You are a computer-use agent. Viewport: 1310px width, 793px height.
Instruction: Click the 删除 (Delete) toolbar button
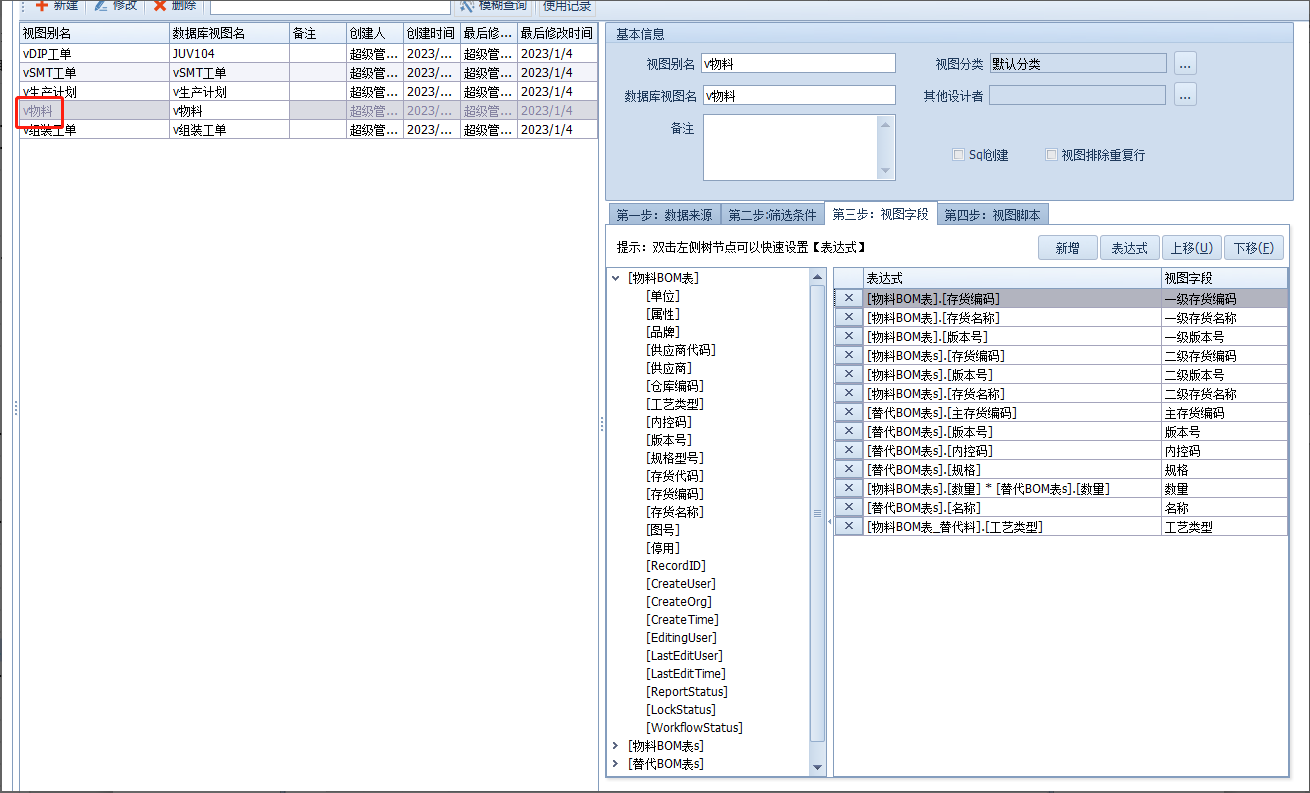175,6
